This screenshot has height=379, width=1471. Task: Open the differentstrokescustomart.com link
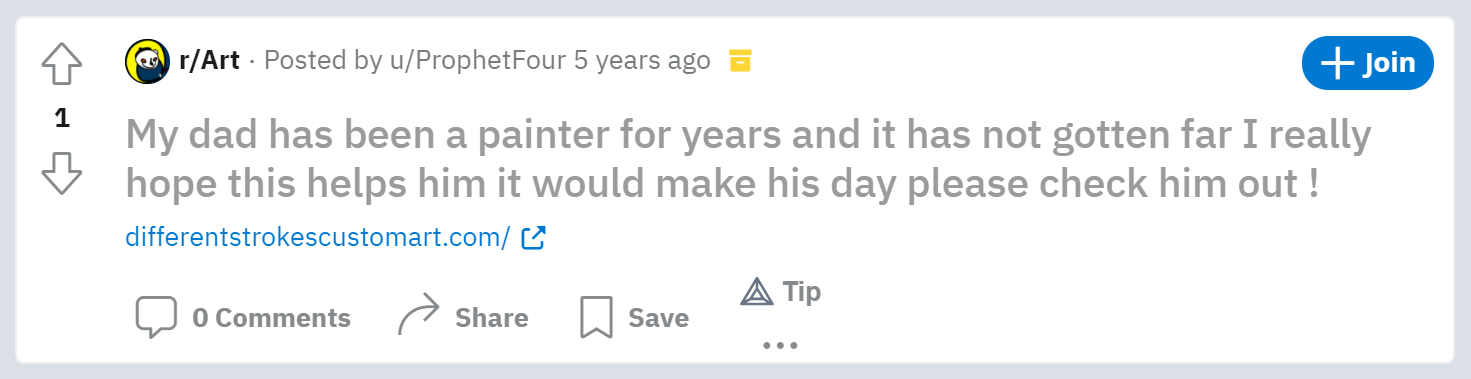click(318, 238)
